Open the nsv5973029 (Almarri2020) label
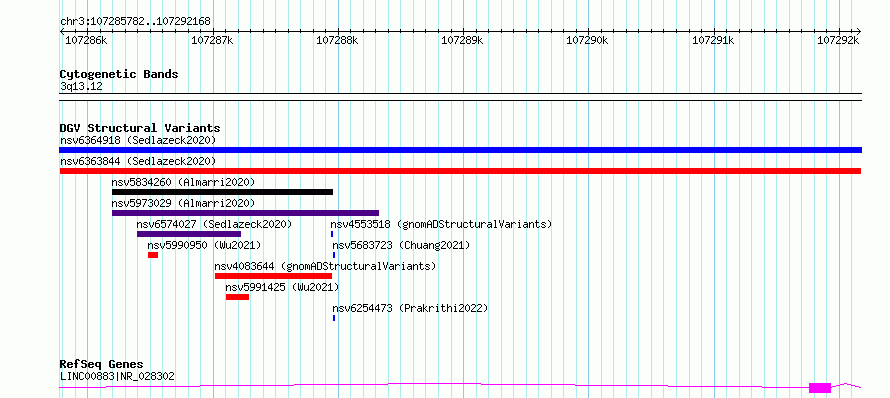 click(x=183, y=203)
